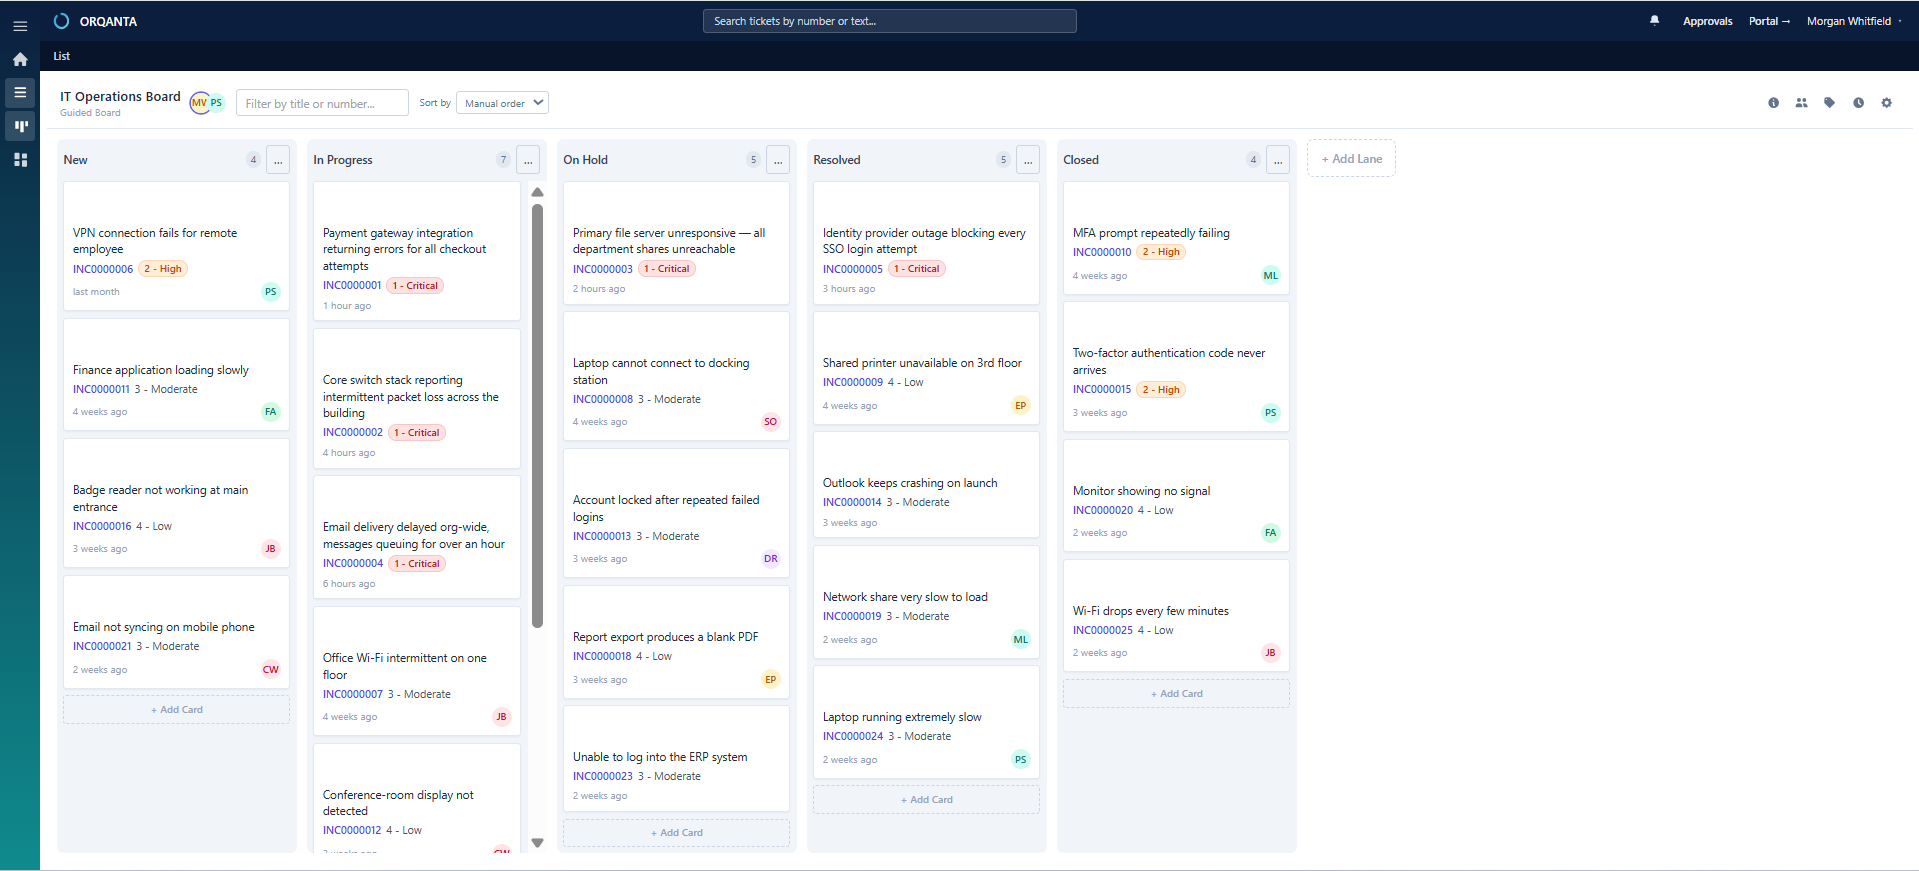
Task: Click SO avatar on docking station card
Action: point(770,422)
